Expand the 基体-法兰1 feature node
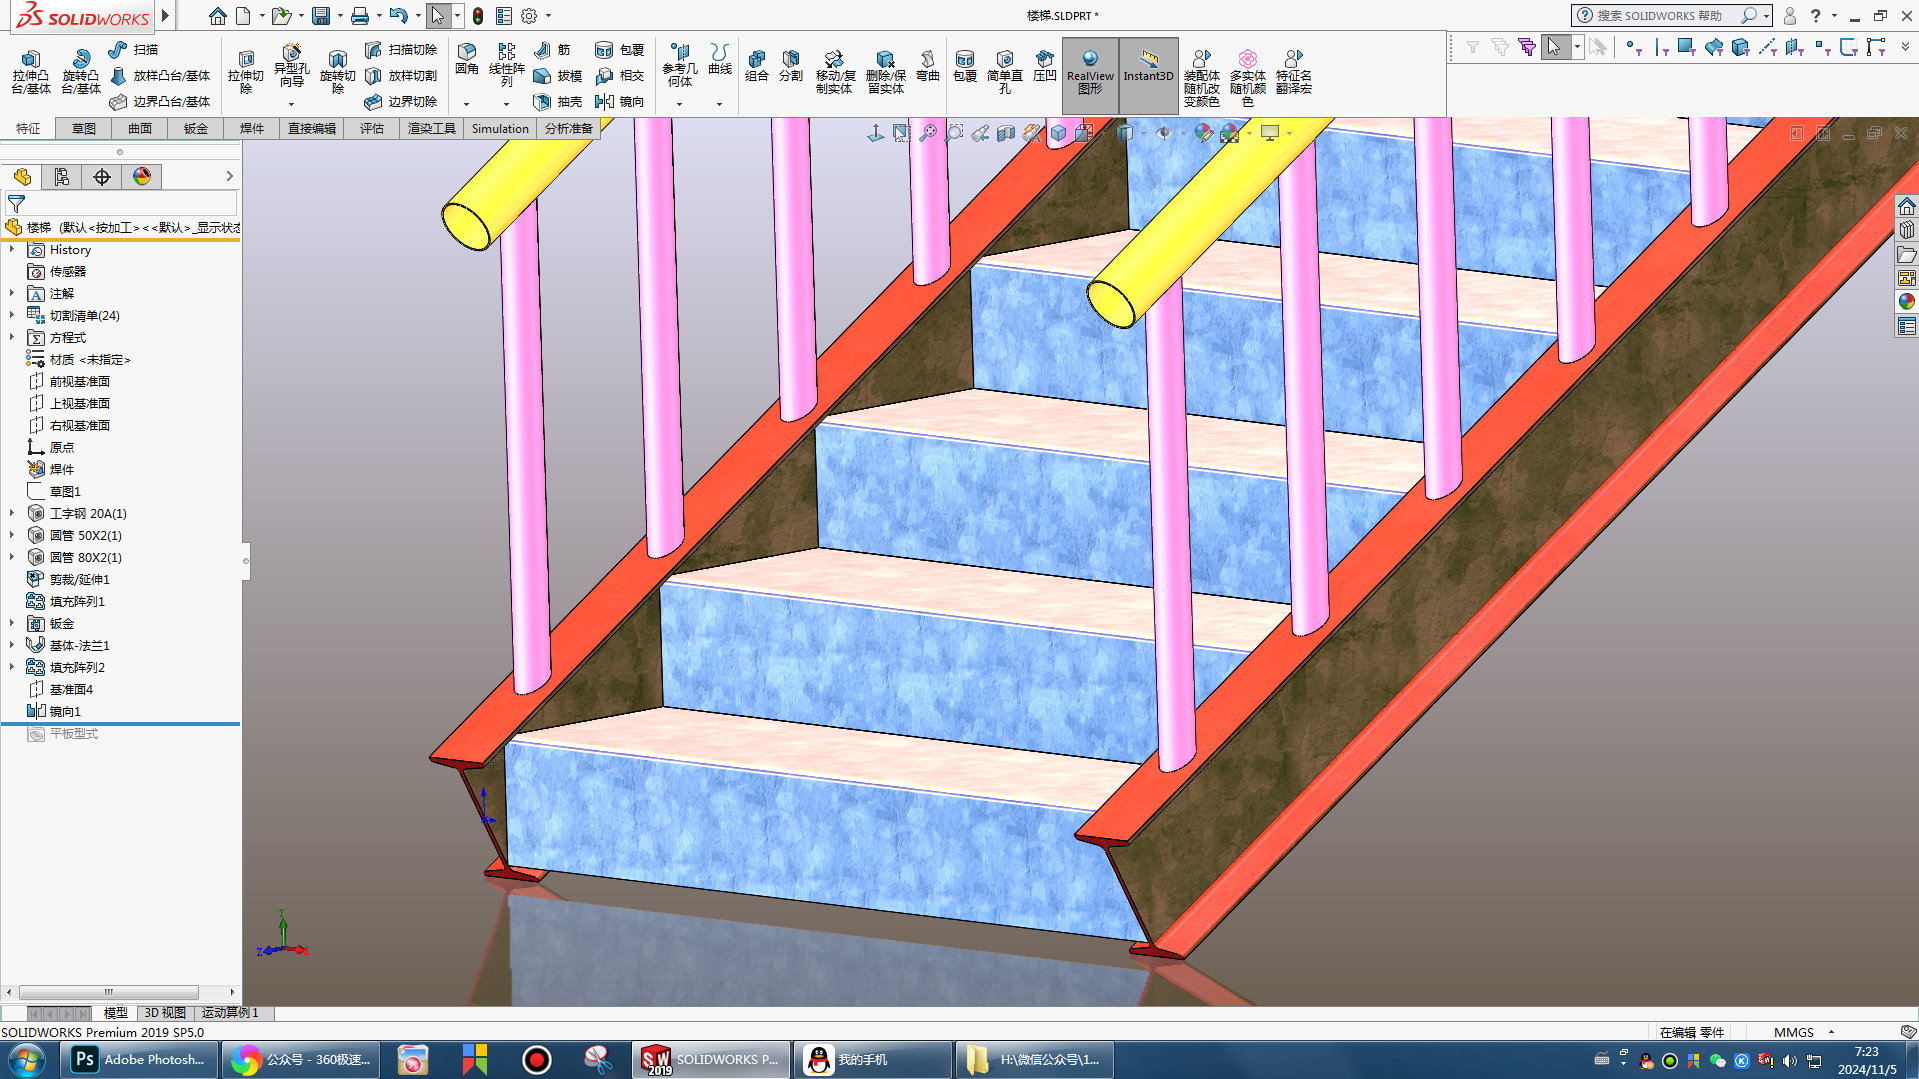This screenshot has width=1919, height=1079. click(12, 646)
